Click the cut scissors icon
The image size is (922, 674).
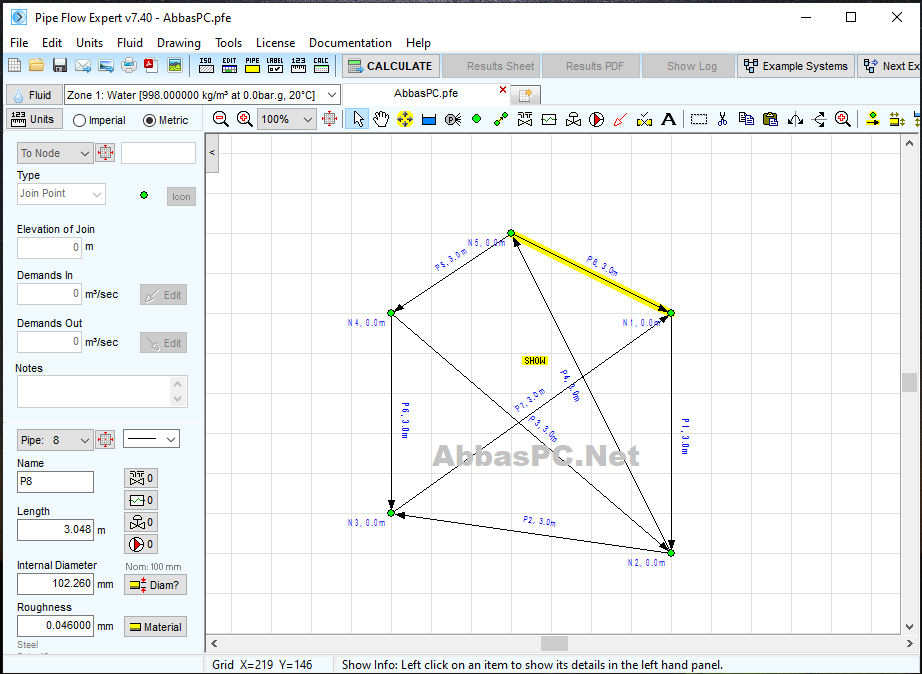tap(722, 119)
